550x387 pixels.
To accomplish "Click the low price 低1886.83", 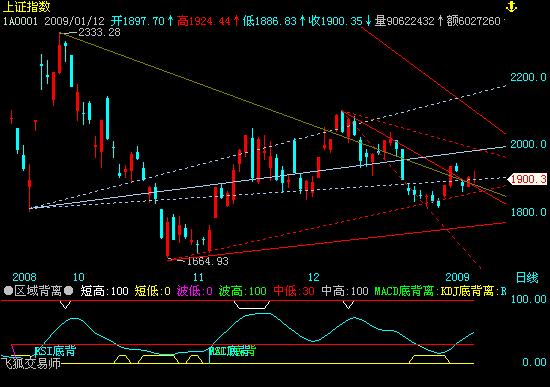I will coord(269,21).
